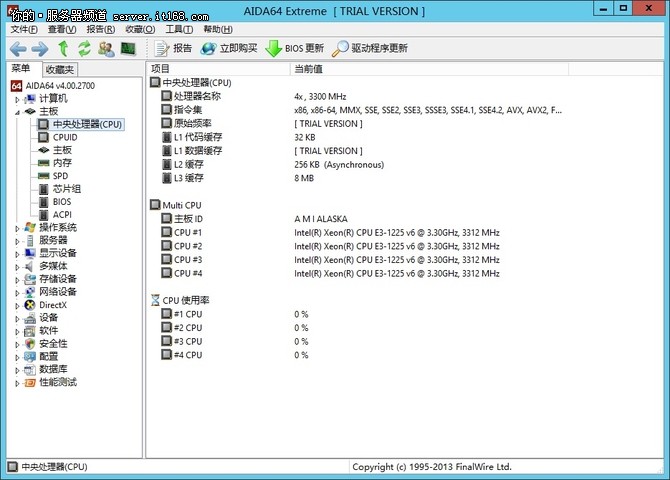Click the 计算机 computer icon

click(x=30, y=99)
